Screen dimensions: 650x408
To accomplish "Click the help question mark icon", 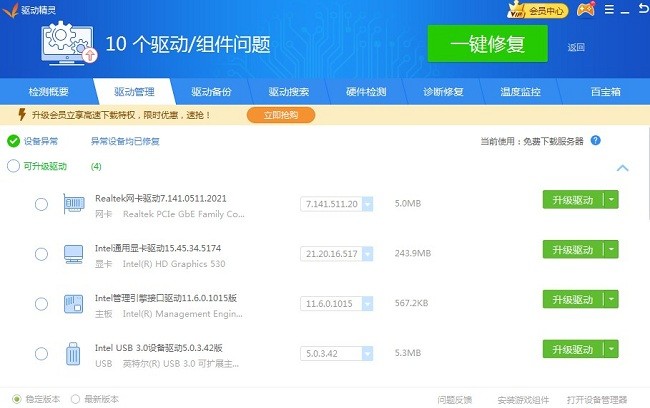I will point(596,141).
